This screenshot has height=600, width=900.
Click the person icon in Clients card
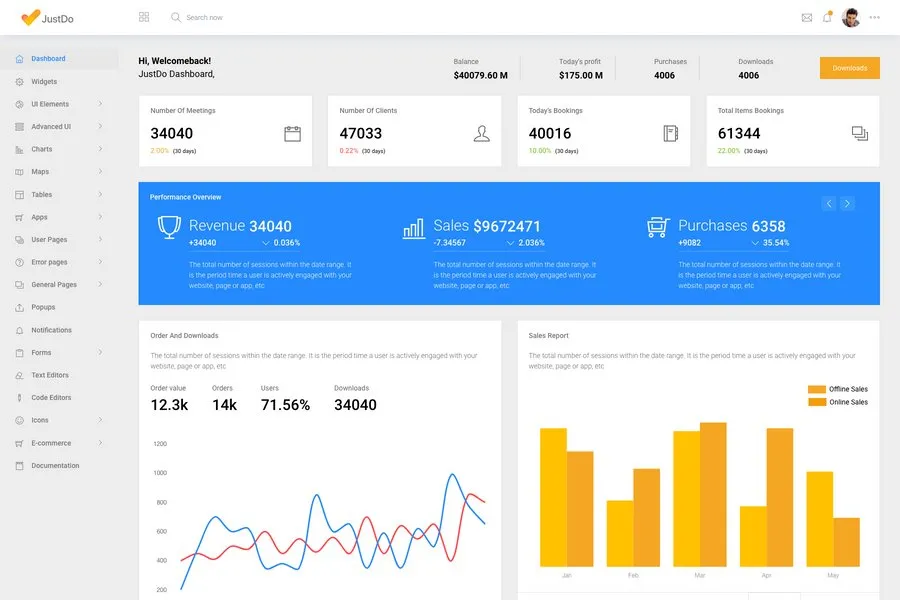coord(482,133)
